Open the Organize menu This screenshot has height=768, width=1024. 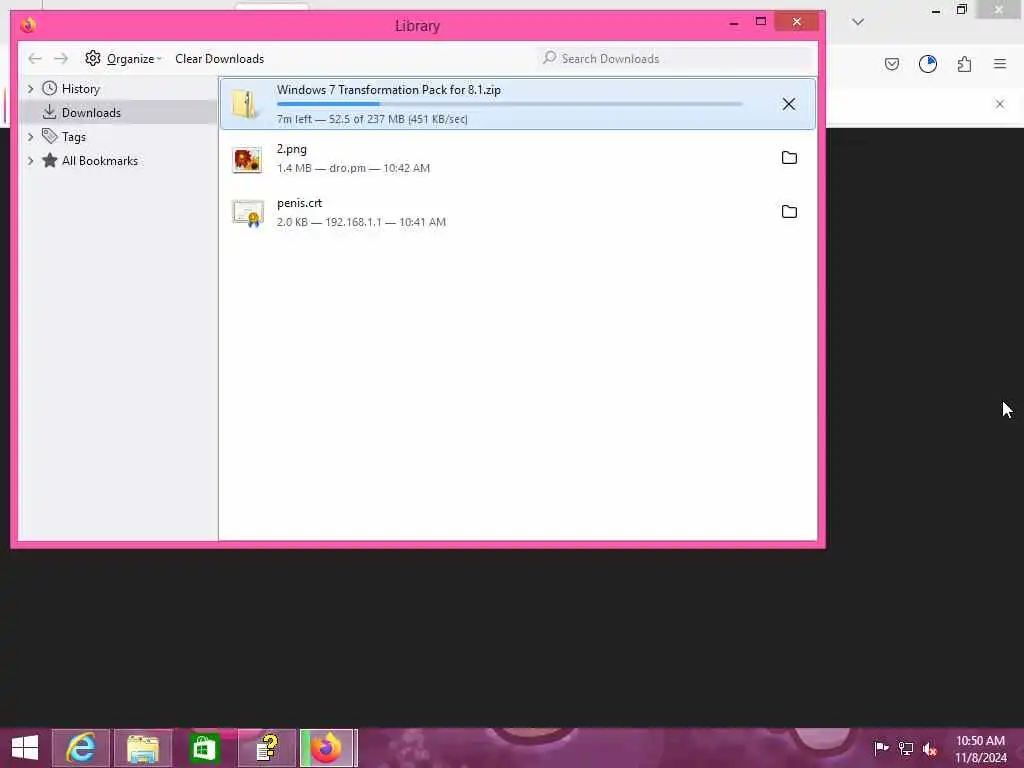point(123,59)
